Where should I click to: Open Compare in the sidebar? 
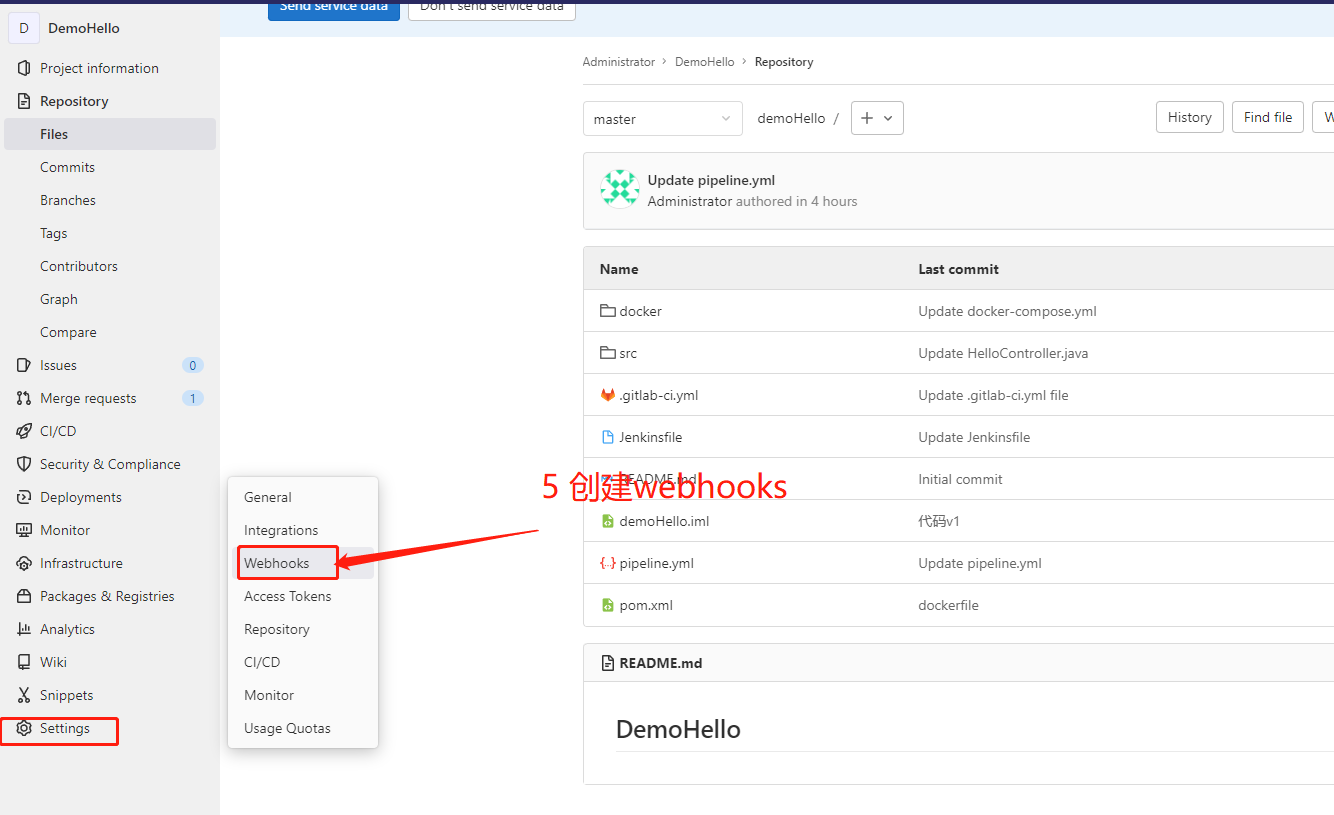[x=68, y=332]
